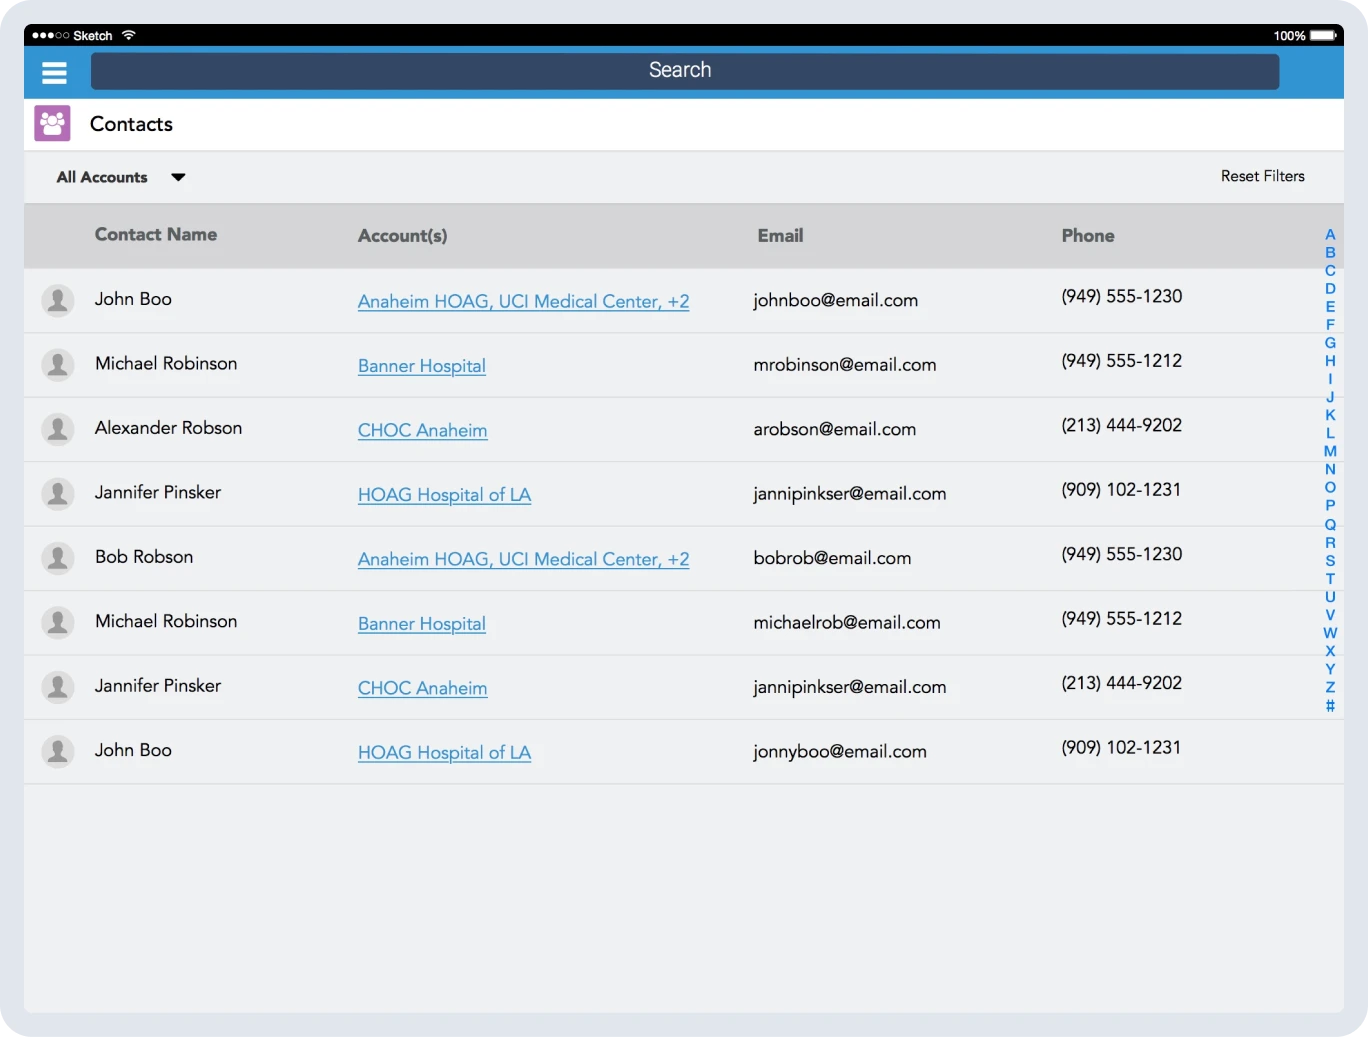Jump to letter A in index
The height and width of the screenshot is (1037, 1368).
pos(1330,234)
